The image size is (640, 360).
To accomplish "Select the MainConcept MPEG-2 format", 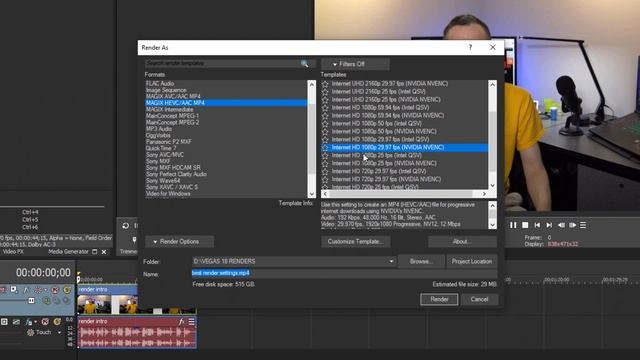I will pos(172,122).
